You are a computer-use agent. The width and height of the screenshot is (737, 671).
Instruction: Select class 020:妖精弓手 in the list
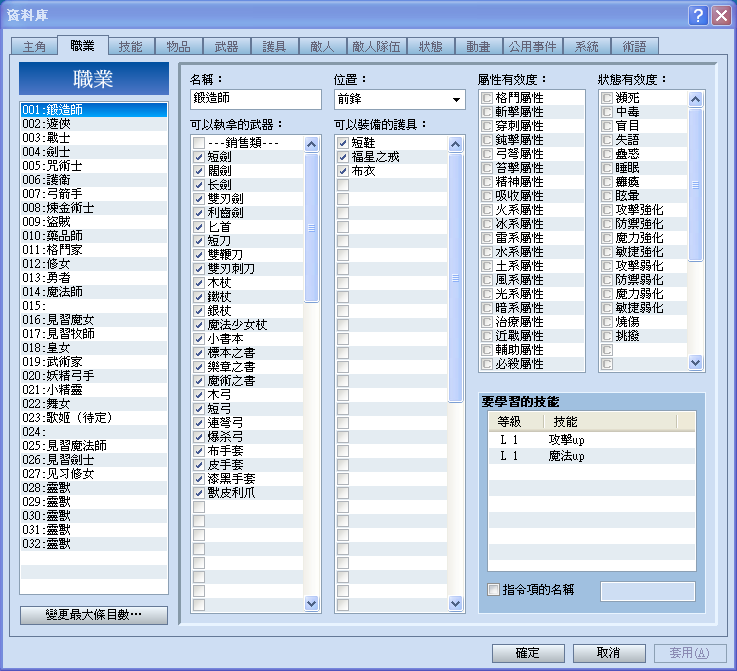tap(94, 376)
